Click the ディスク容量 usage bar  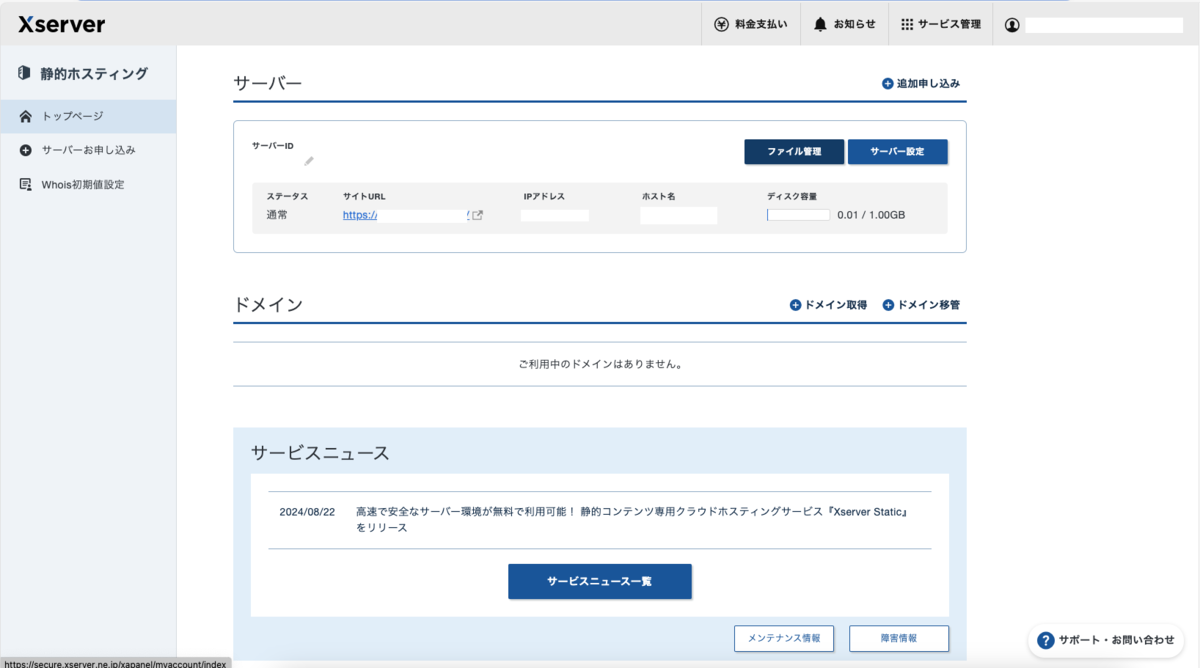click(798, 214)
